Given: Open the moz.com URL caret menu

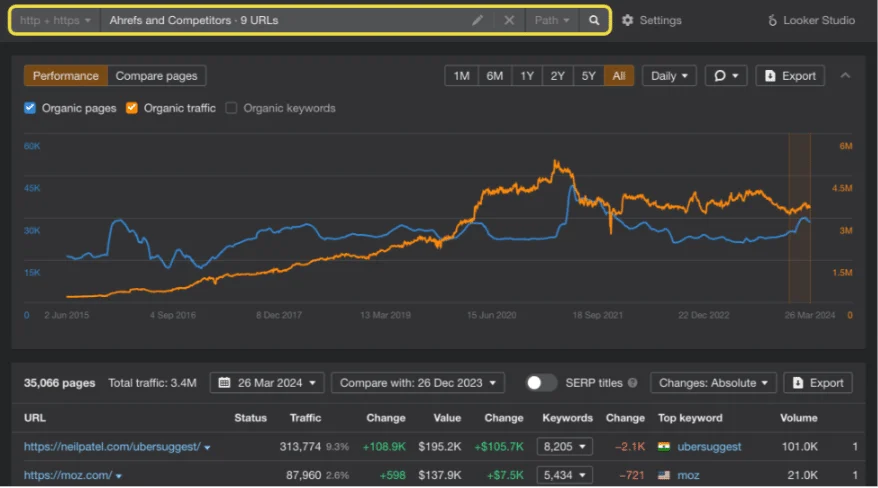Looking at the screenshot, I should pos(119,476).
